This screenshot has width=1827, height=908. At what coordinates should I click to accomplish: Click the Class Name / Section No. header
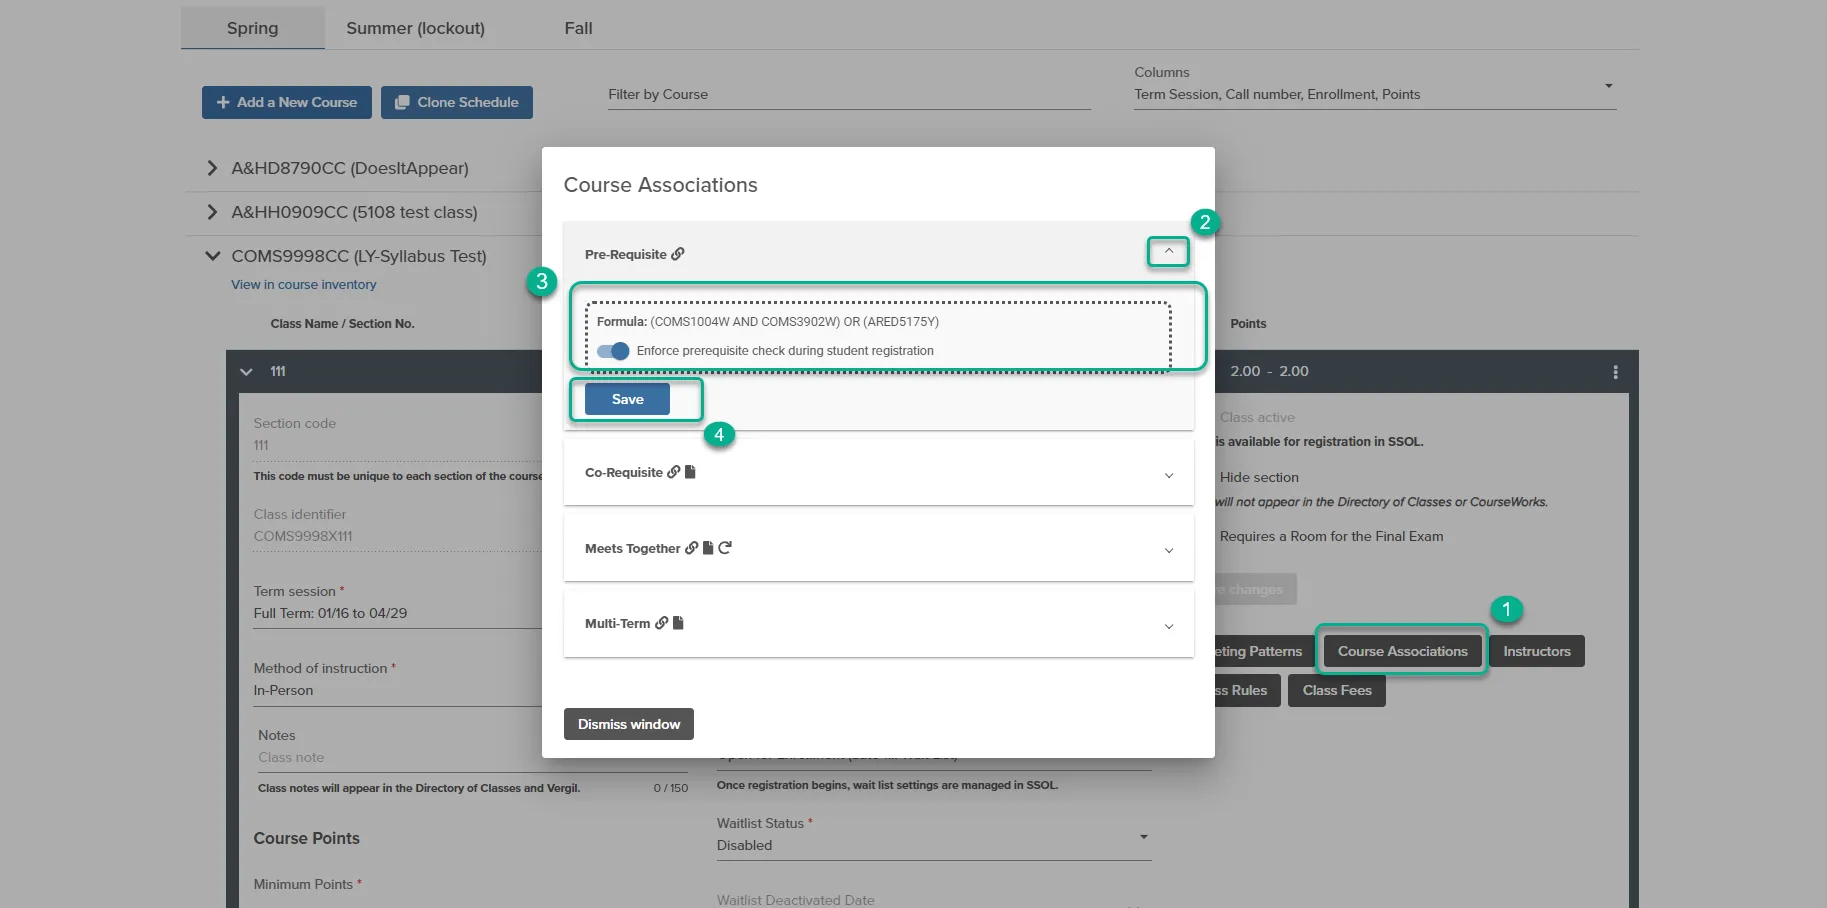(342, 324)
